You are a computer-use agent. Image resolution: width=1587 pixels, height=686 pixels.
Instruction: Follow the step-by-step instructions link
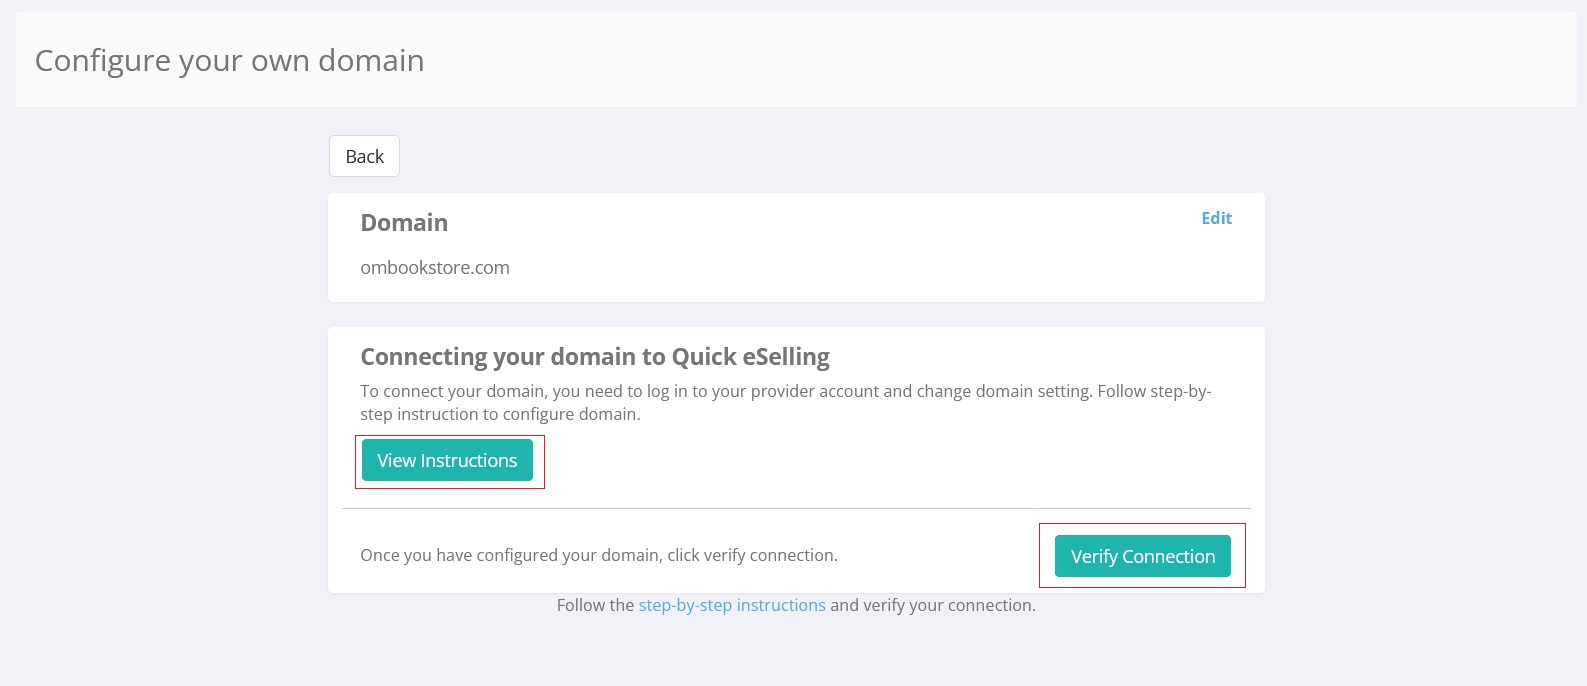(732, 605)
